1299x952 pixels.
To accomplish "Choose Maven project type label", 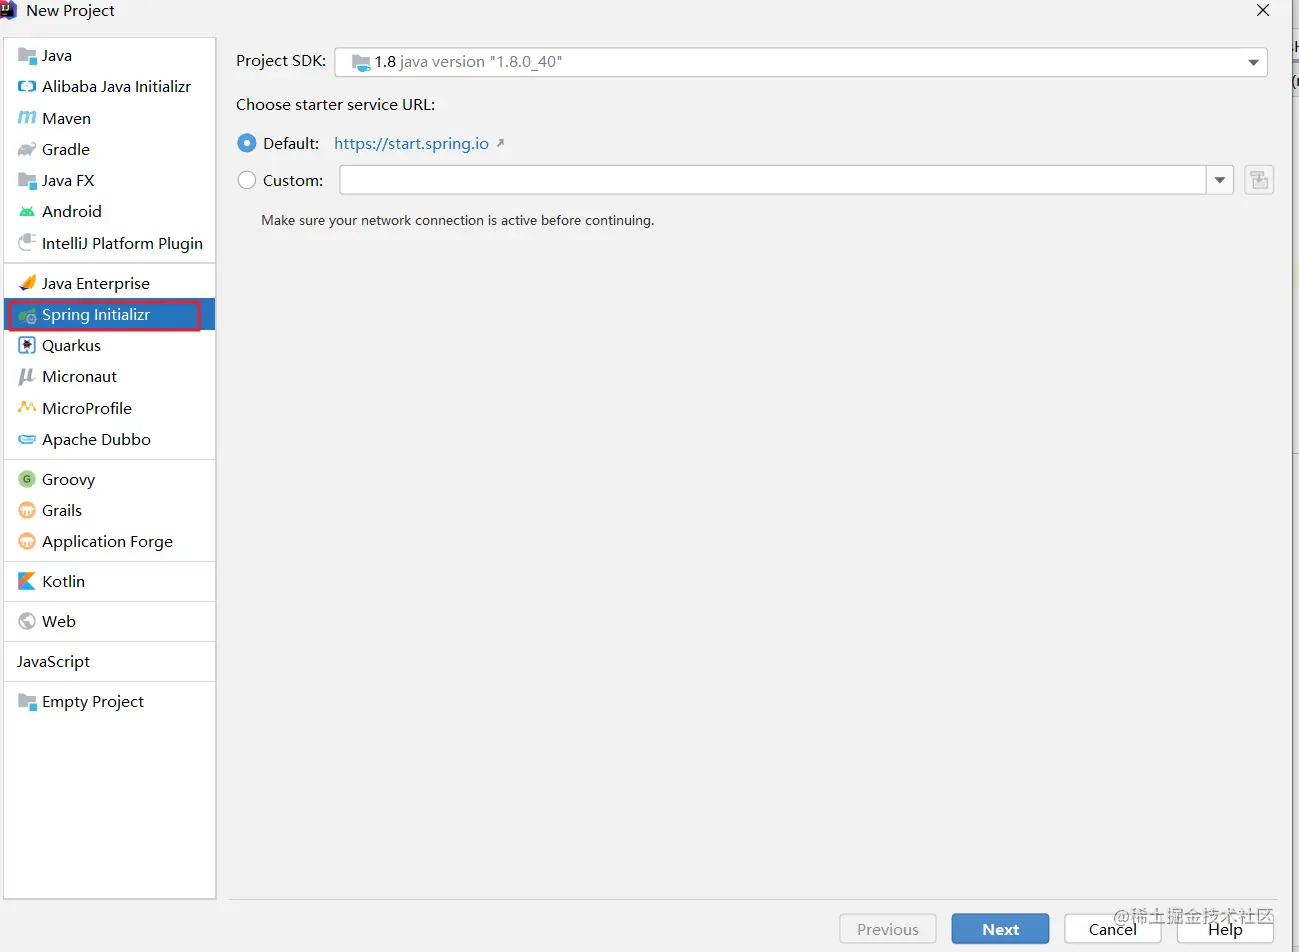I will pos(66,118).
